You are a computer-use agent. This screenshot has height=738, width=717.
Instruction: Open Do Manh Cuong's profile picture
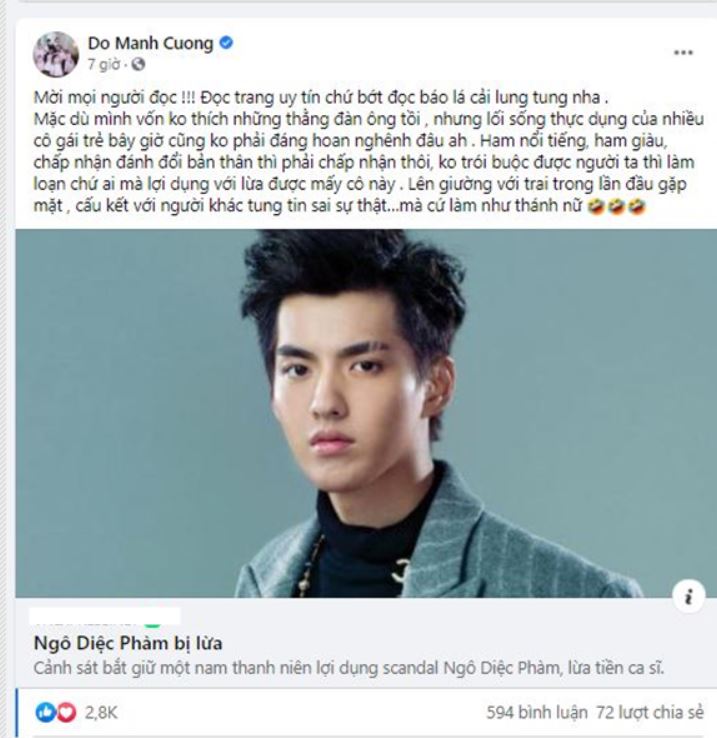click(x=56, y=54)
